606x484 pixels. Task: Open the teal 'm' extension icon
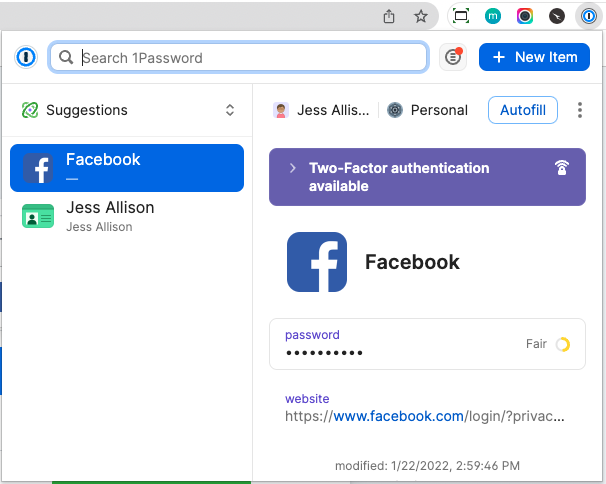[x=493, y=16]
